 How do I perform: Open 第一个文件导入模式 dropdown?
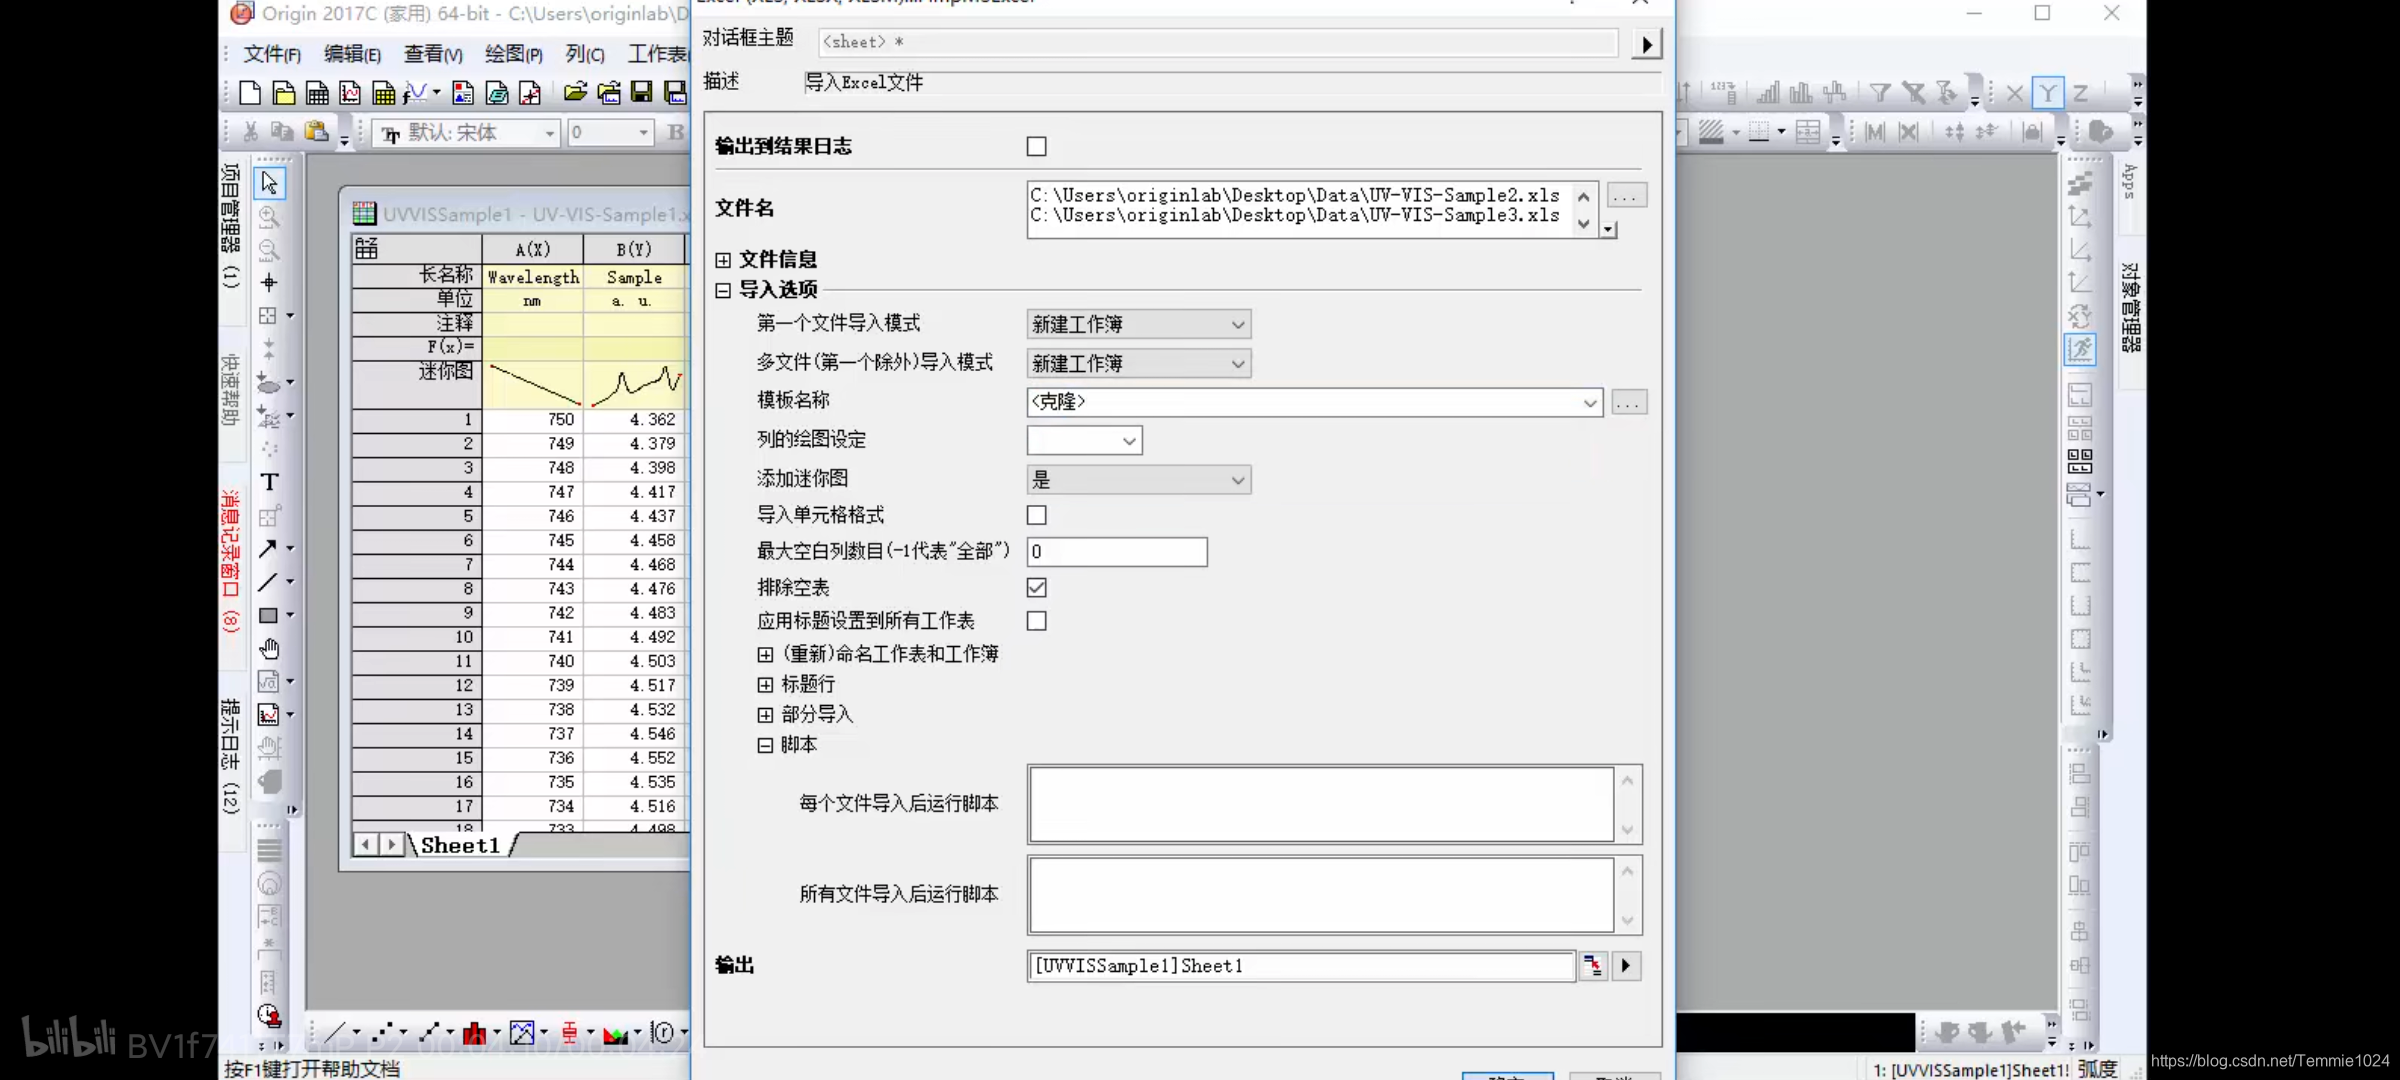(1138, 325)
